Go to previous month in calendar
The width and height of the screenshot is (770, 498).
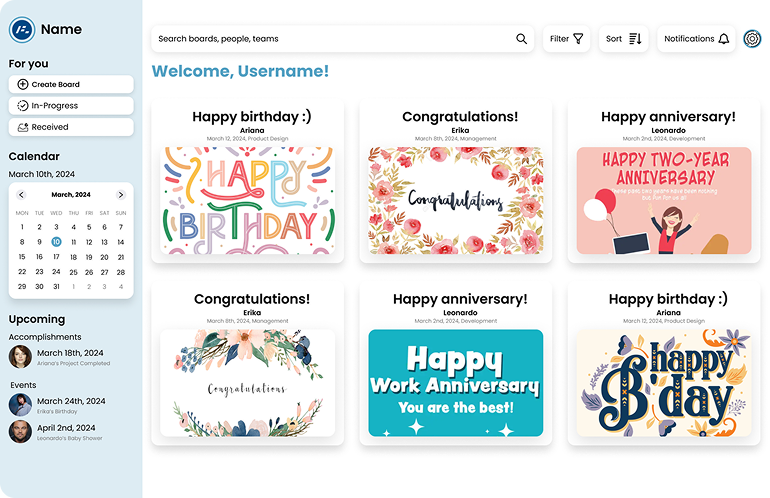(x=21, y=195)
